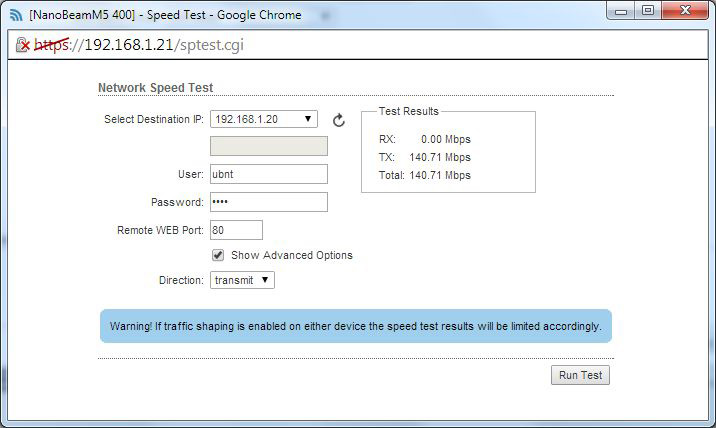Click the NanoBeamM5 400 window title text
This screenshot has width=716, height=428.
82,15
